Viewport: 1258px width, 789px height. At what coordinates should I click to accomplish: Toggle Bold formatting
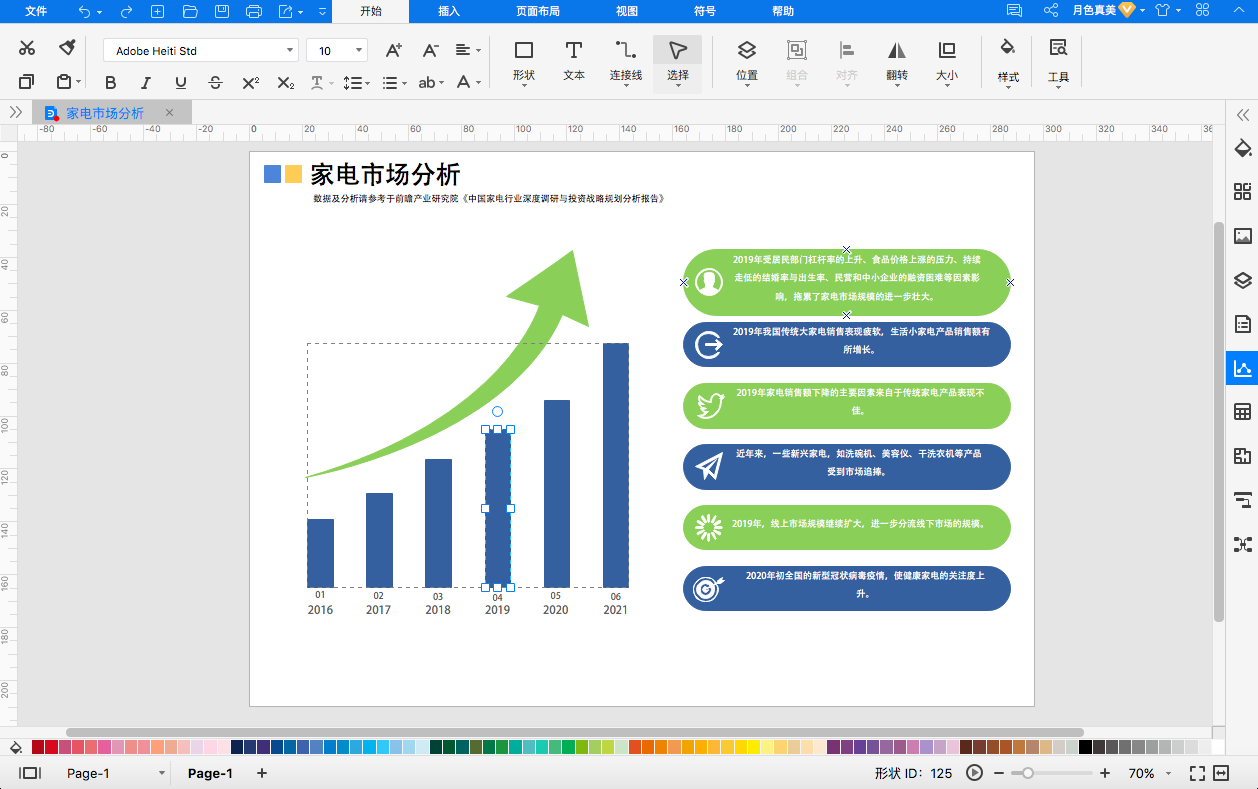[x=111, y=83]
